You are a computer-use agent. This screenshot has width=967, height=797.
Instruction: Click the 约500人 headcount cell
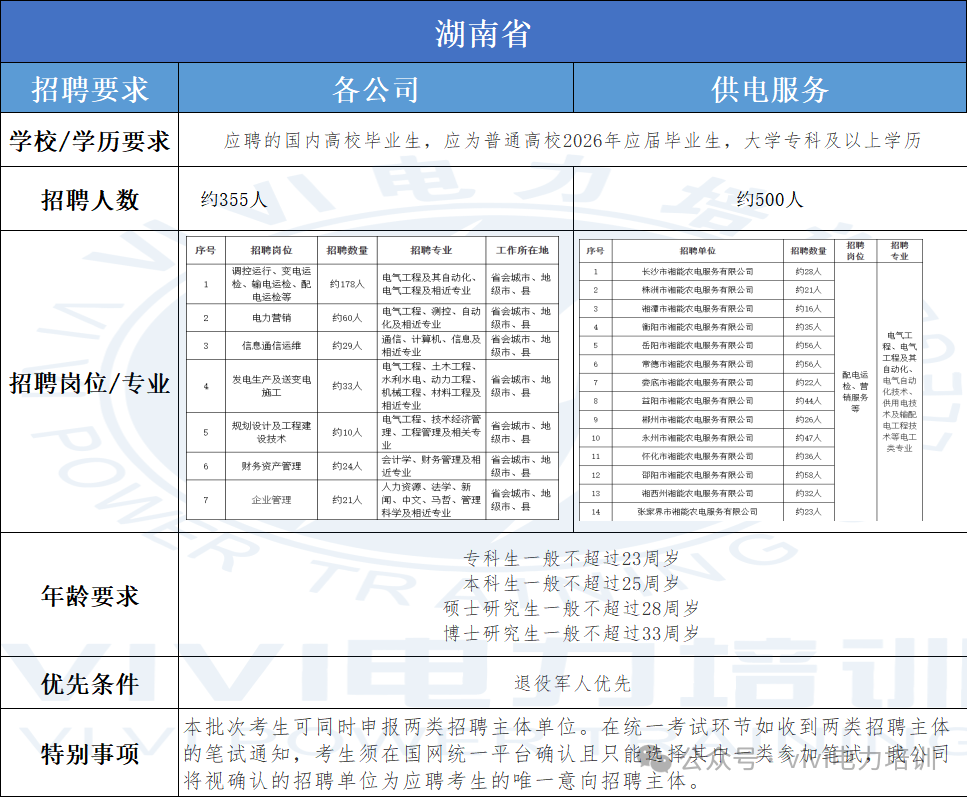coord(769,200)
